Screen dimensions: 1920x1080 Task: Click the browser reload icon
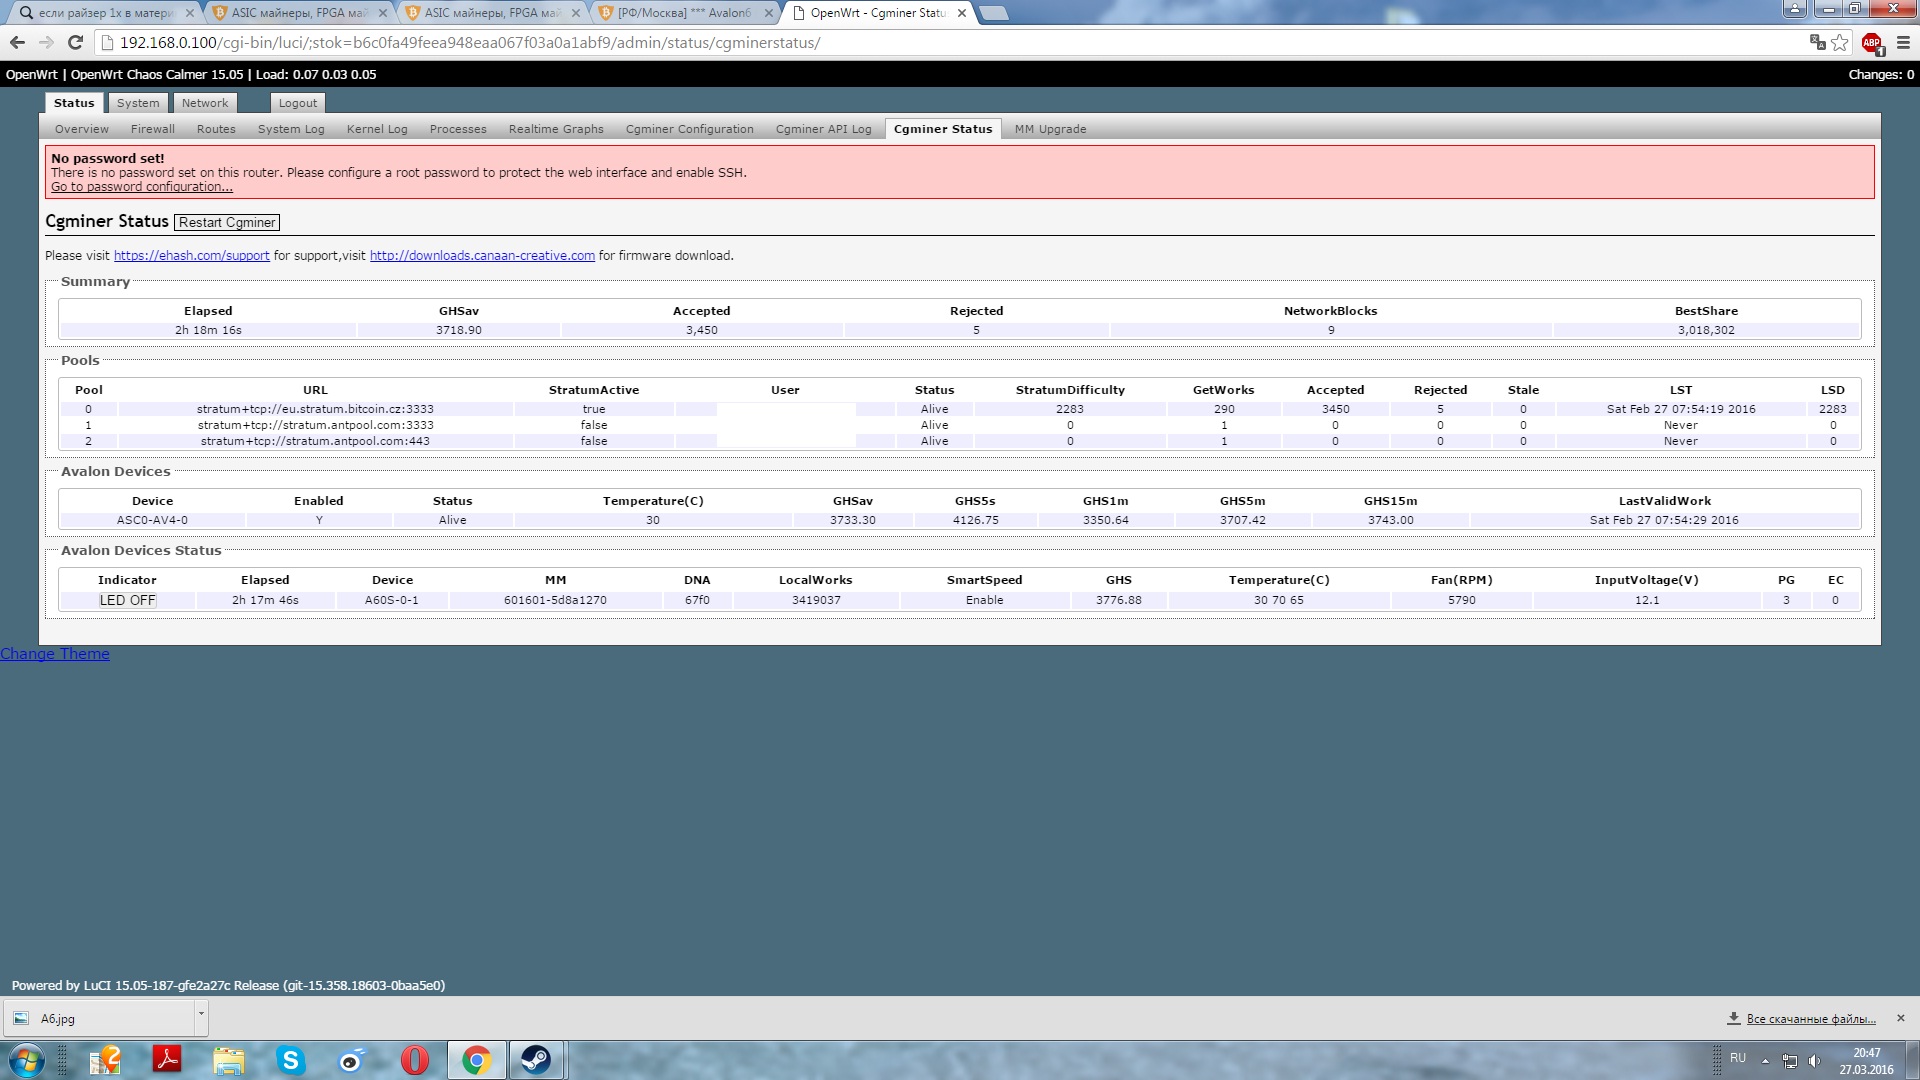[x=75, y=43]
